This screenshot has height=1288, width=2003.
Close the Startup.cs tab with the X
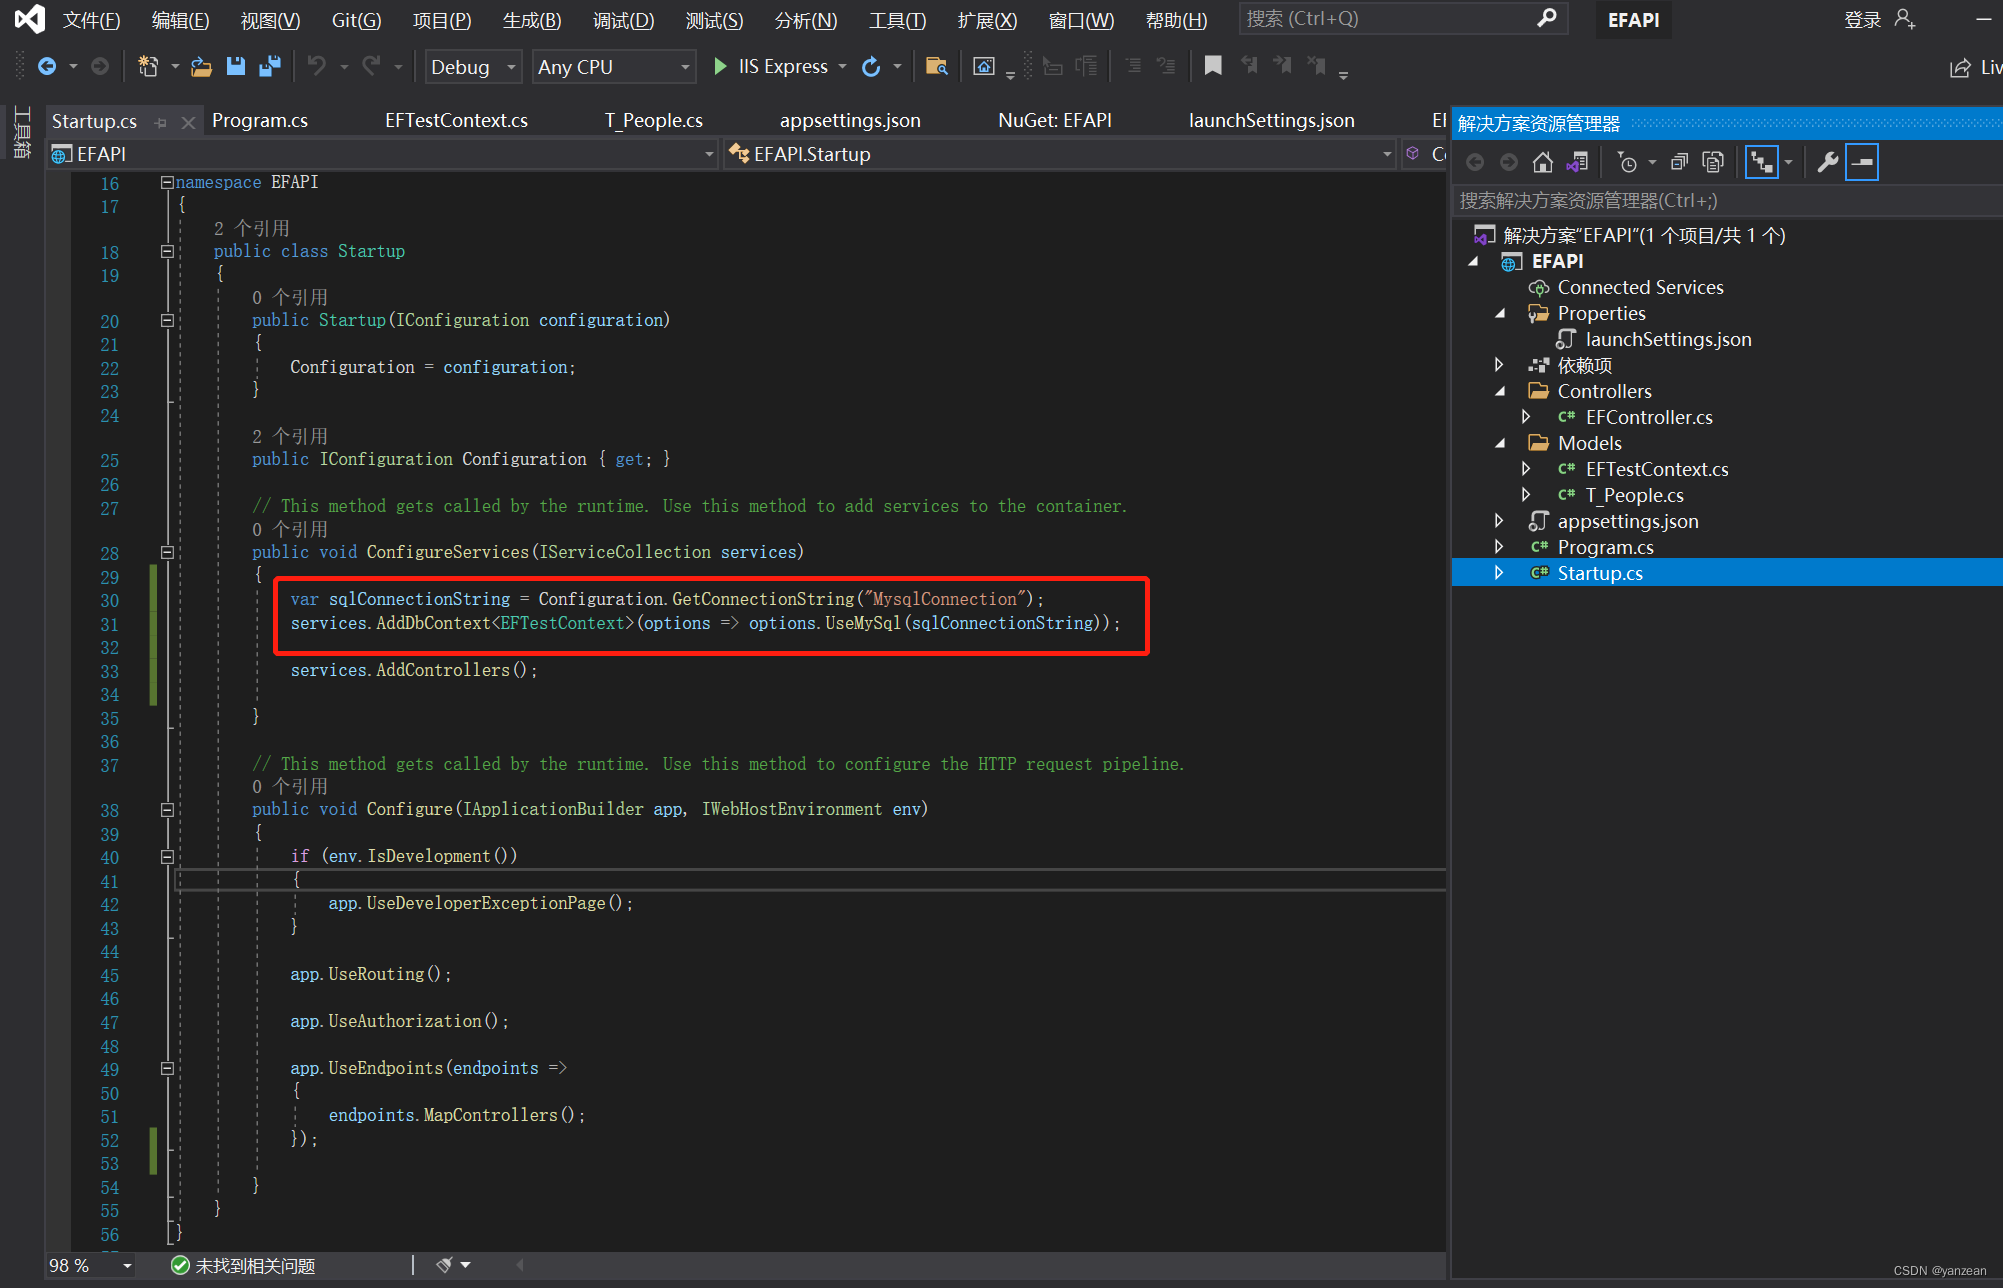click(188, 122)
